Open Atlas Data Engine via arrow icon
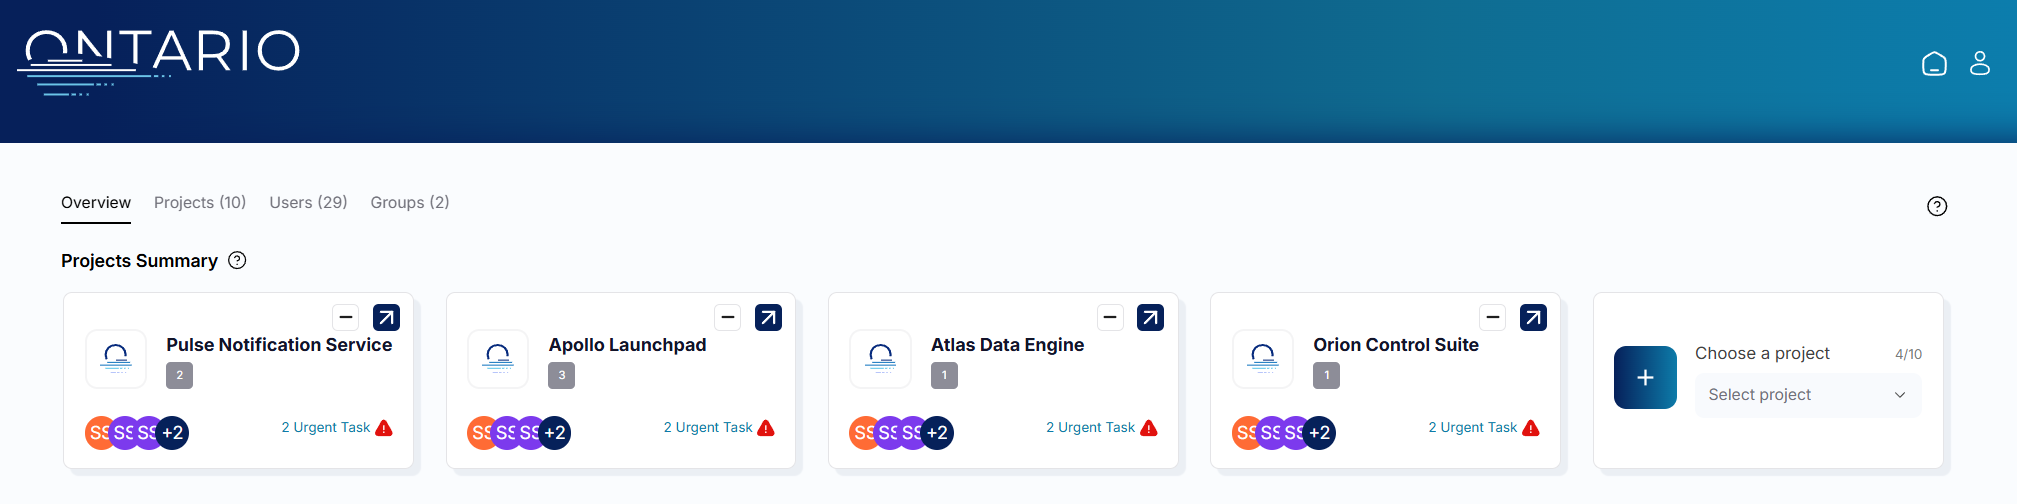 point(1150,318)
